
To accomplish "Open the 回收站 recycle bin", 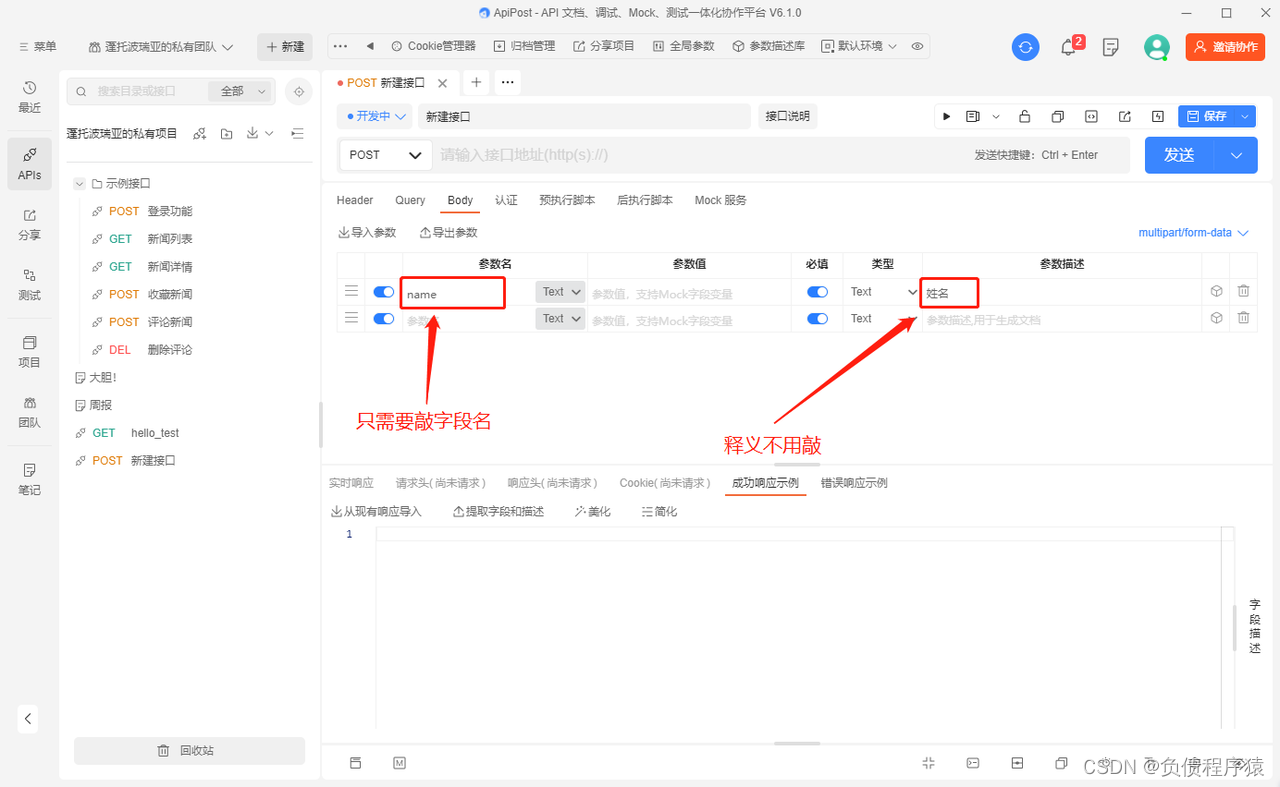I will coord(189,751).
